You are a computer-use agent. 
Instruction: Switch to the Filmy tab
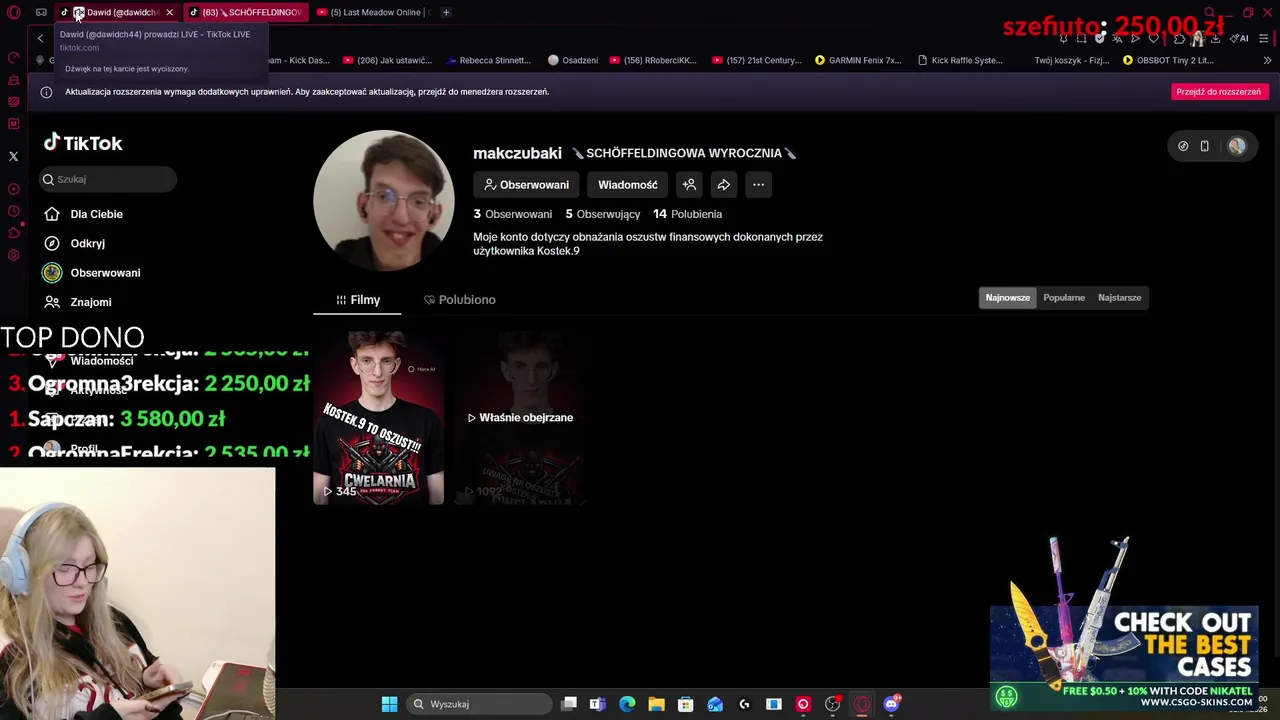(357, 300)
